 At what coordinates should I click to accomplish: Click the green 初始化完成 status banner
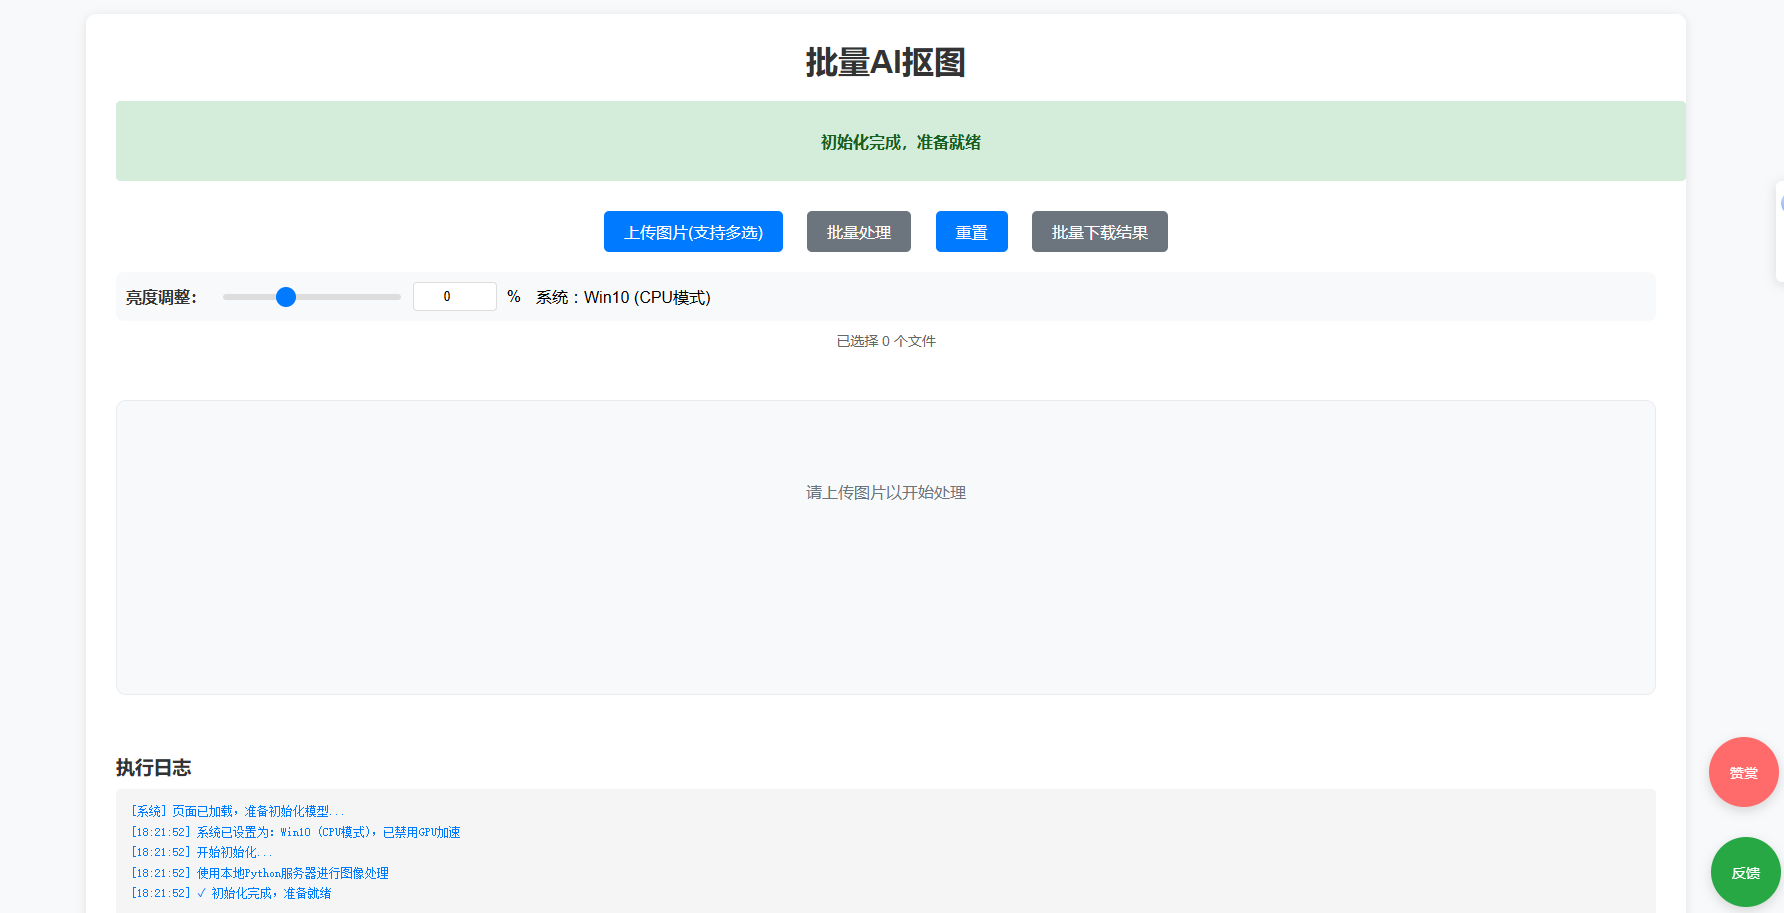(x=900, y=142)
